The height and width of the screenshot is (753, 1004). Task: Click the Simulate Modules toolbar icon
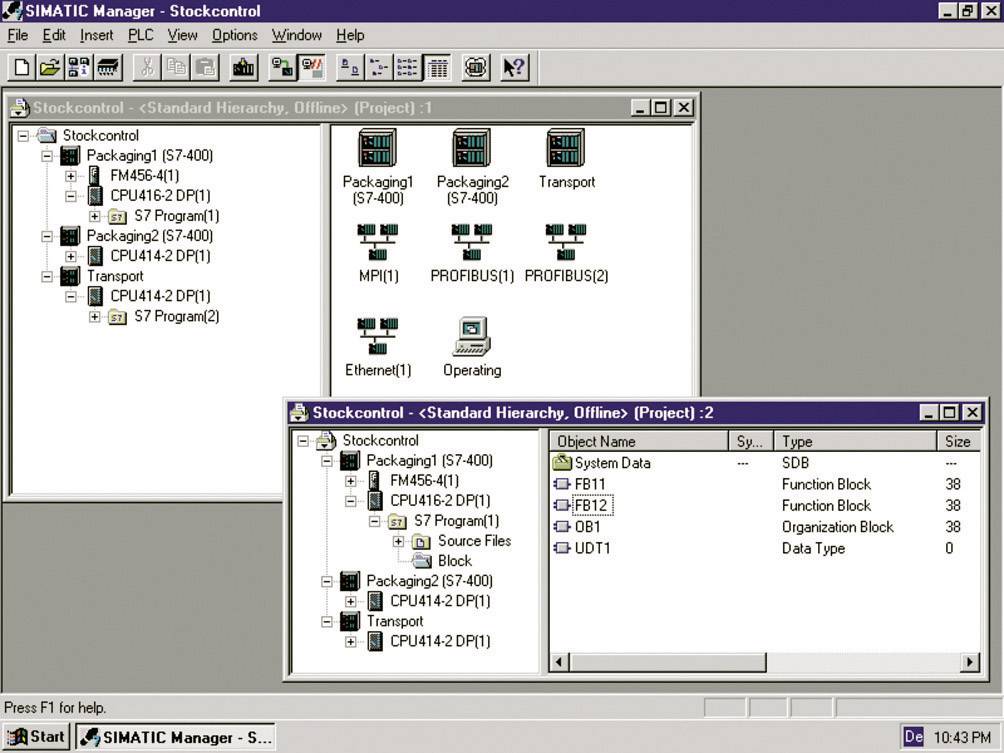point(474,67)
